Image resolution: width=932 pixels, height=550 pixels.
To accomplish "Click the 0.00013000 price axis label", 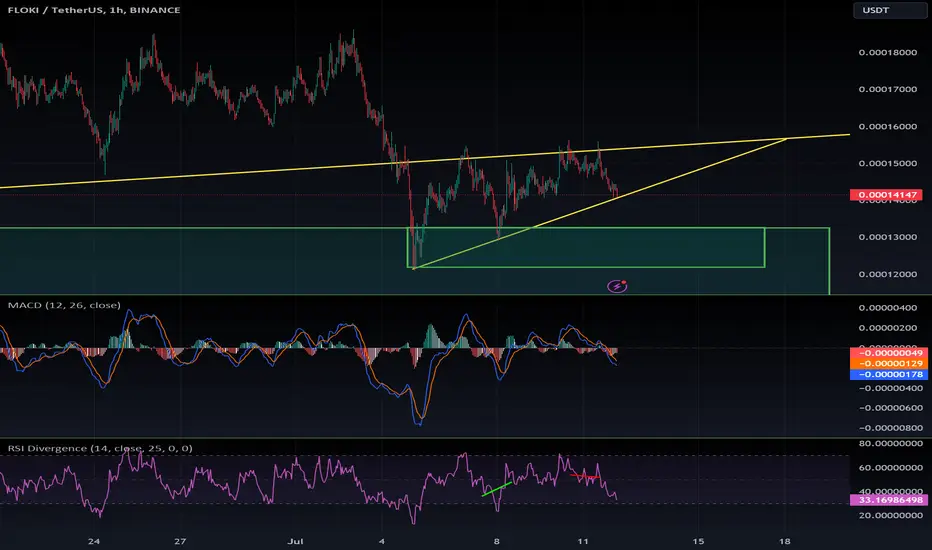I will tap(887, 237).
